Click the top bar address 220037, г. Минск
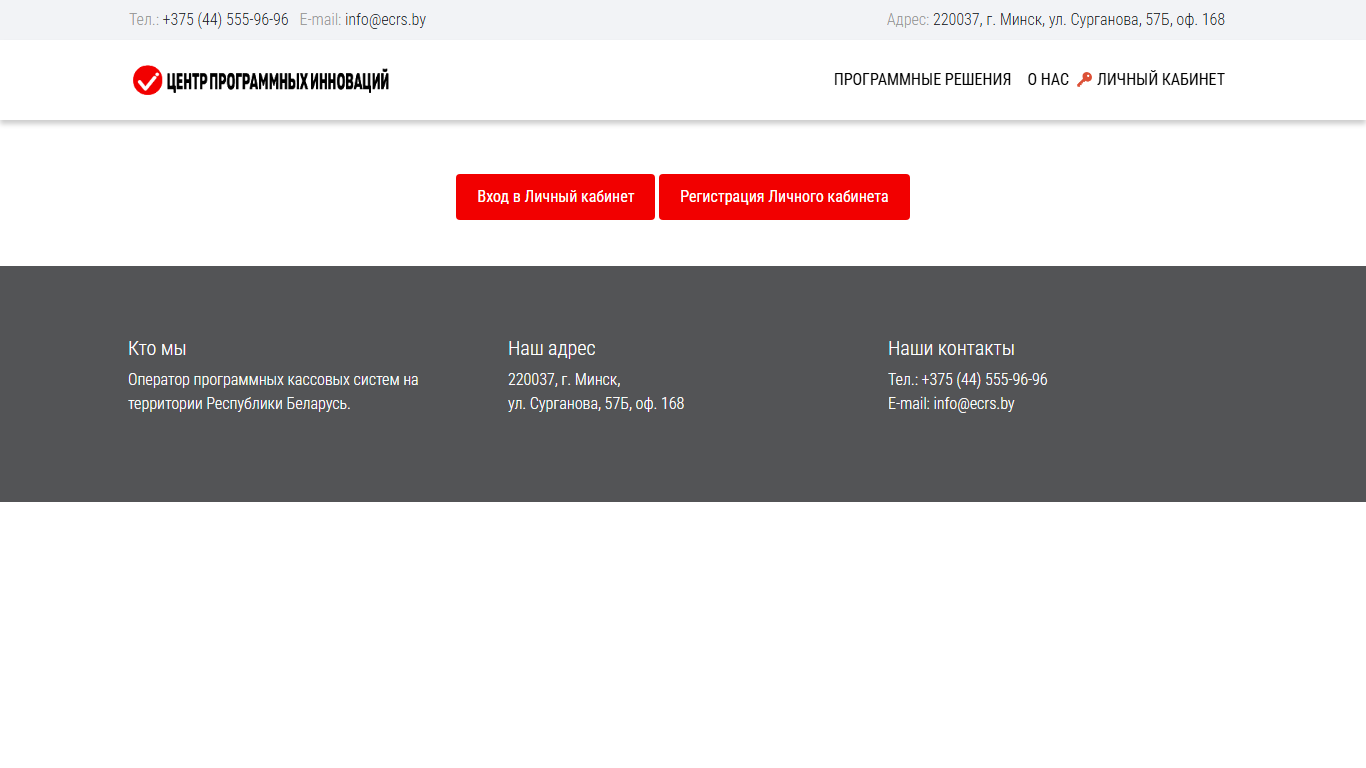Image resolution: width=1366 pixels, height=768 pixels. [x=1079, y=20]
